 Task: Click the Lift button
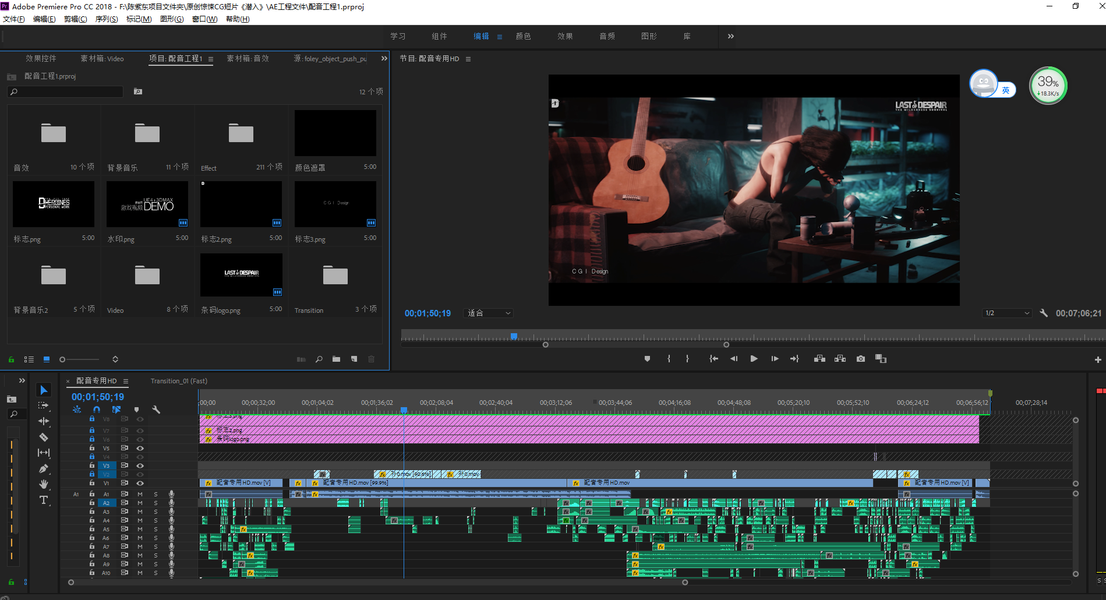click(820, 359)
